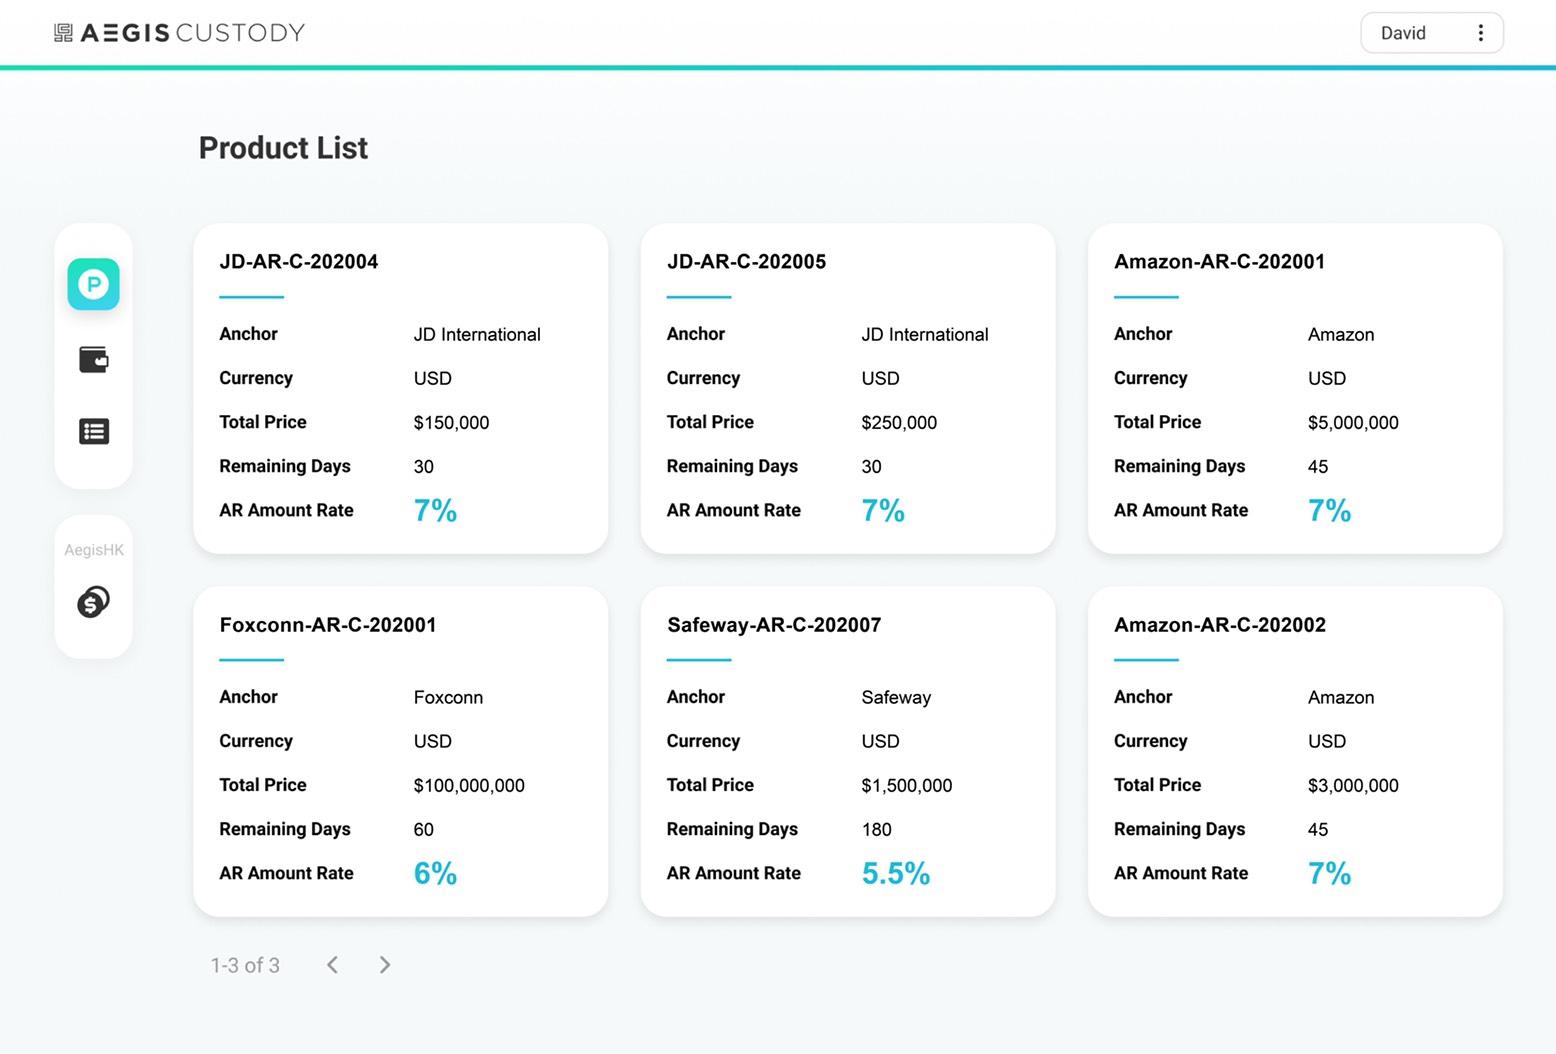1556x1054 pixels.
Task: Open the Safeway-AR-C-202007 product card title
Action: [x=774, y=625]
